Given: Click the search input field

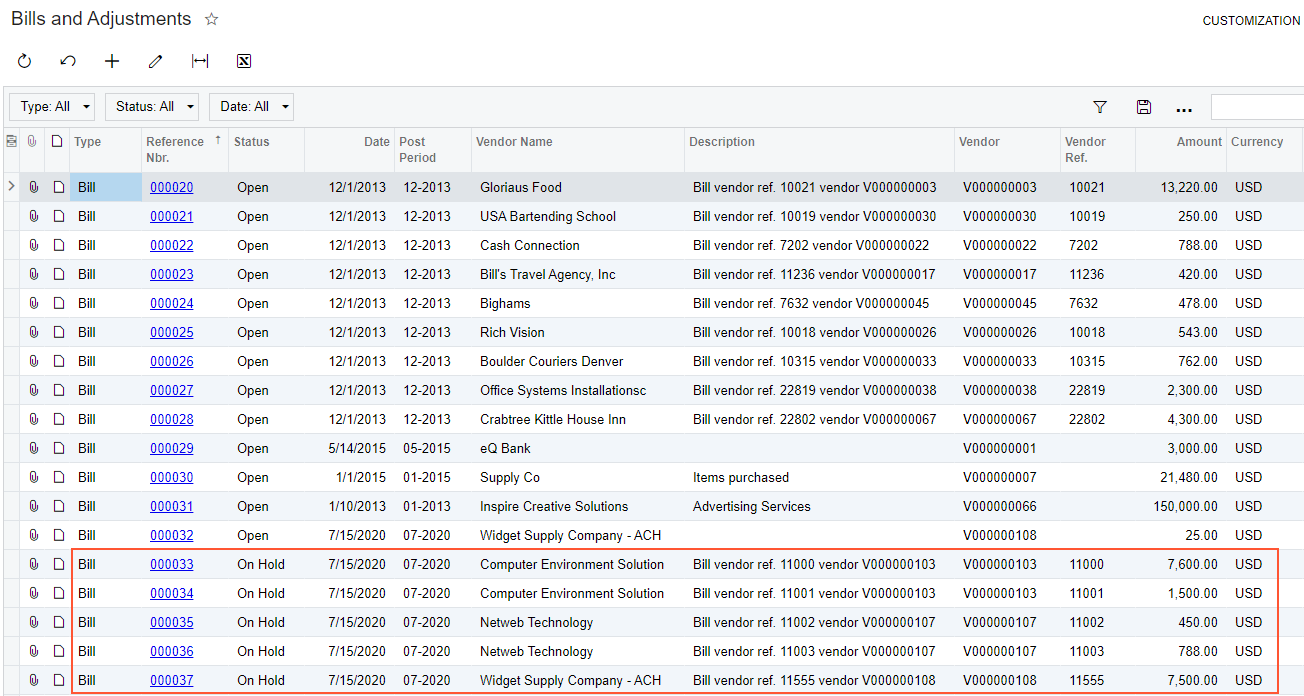Looking at the screenshot, I should (1256, 107).
